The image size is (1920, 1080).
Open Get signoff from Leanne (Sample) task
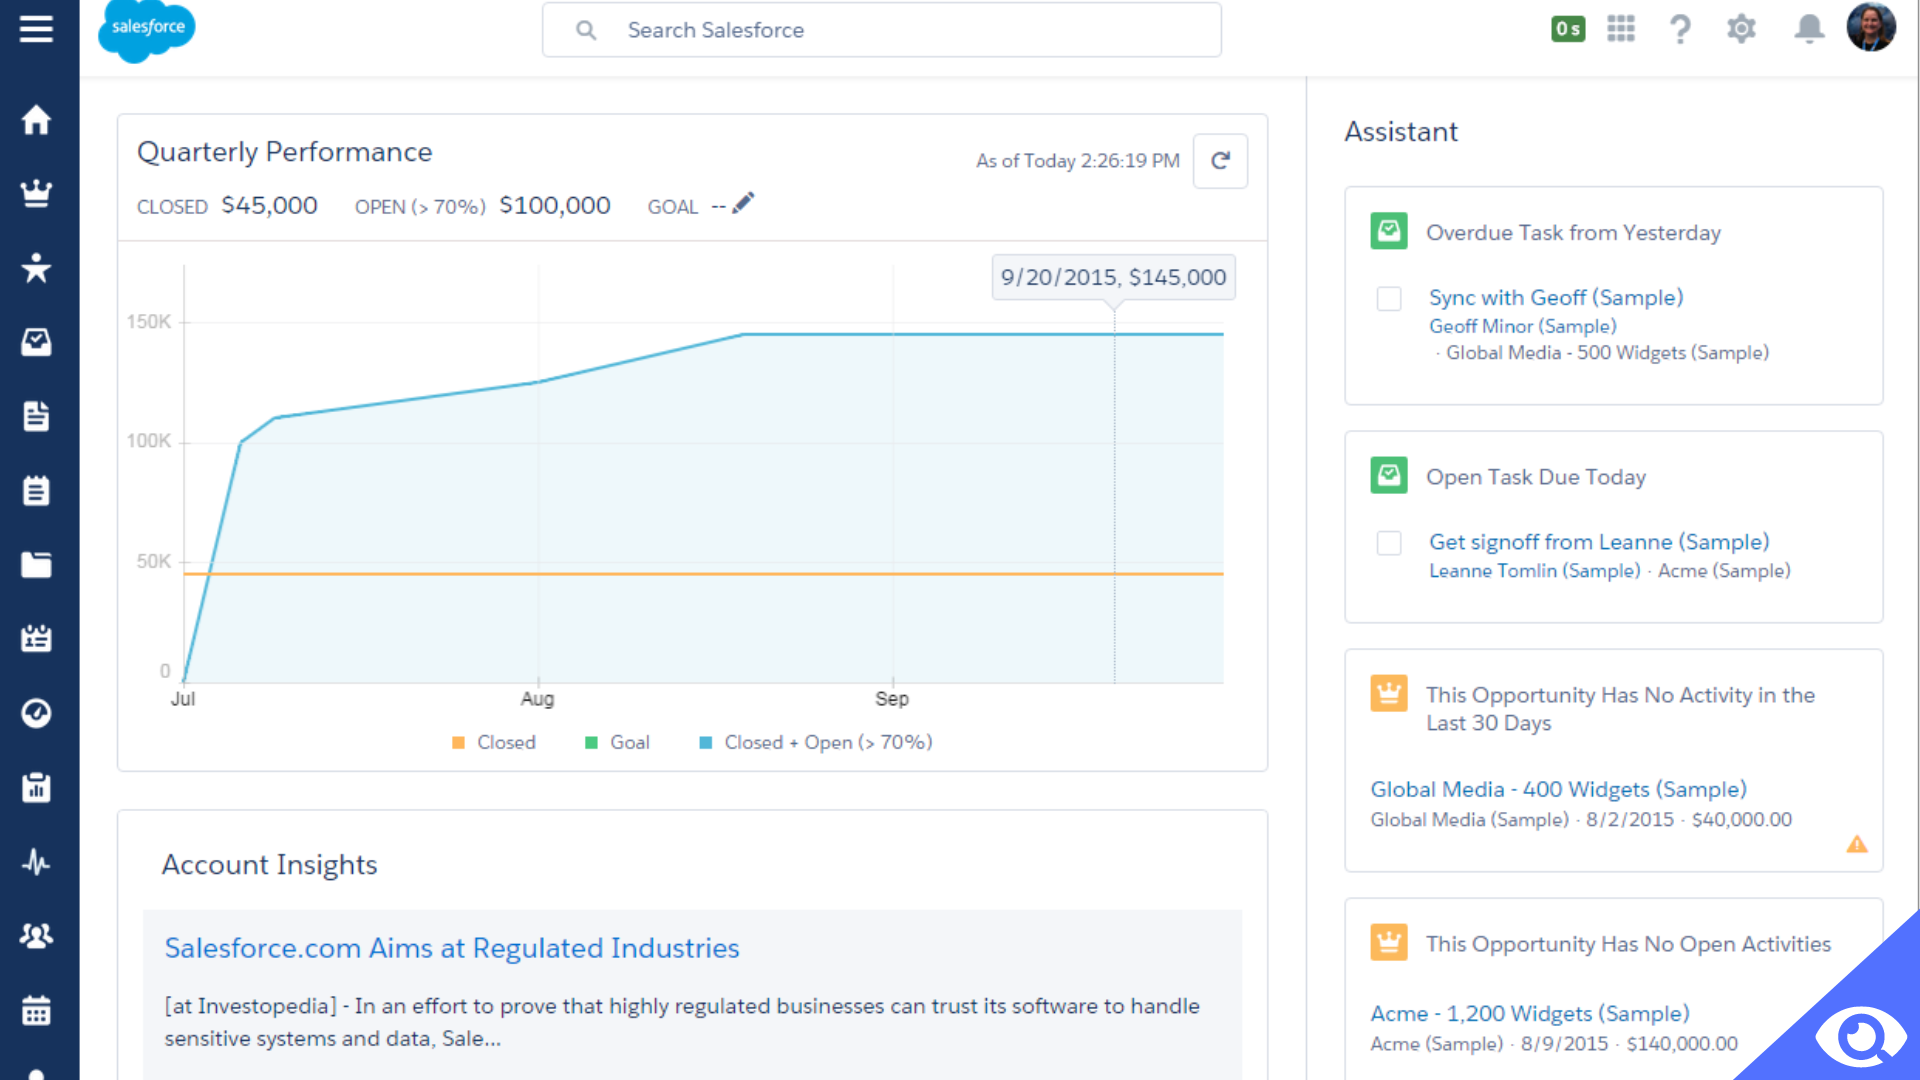[1599, 541]
